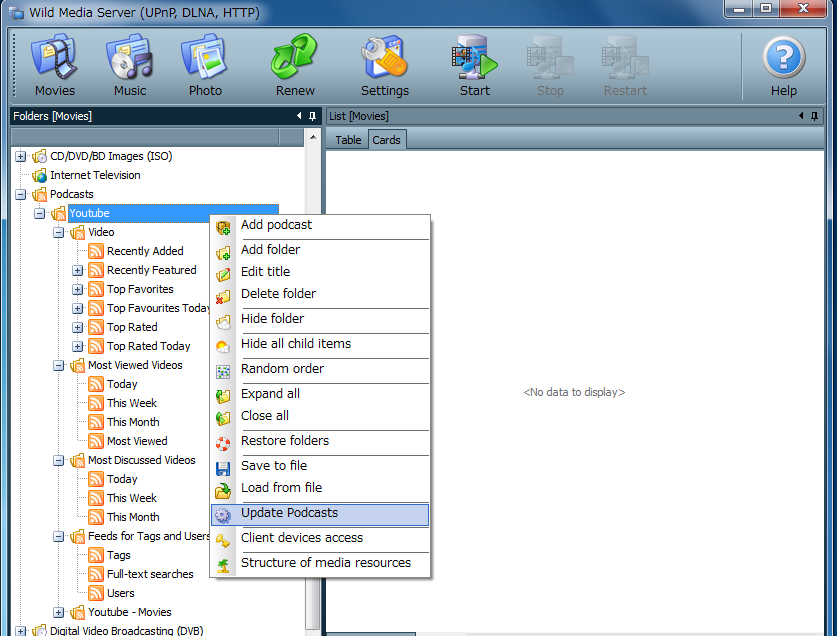Select Delete folder in context menu
This screenshot has width=837, height=636.
click(x=320, y=294)
